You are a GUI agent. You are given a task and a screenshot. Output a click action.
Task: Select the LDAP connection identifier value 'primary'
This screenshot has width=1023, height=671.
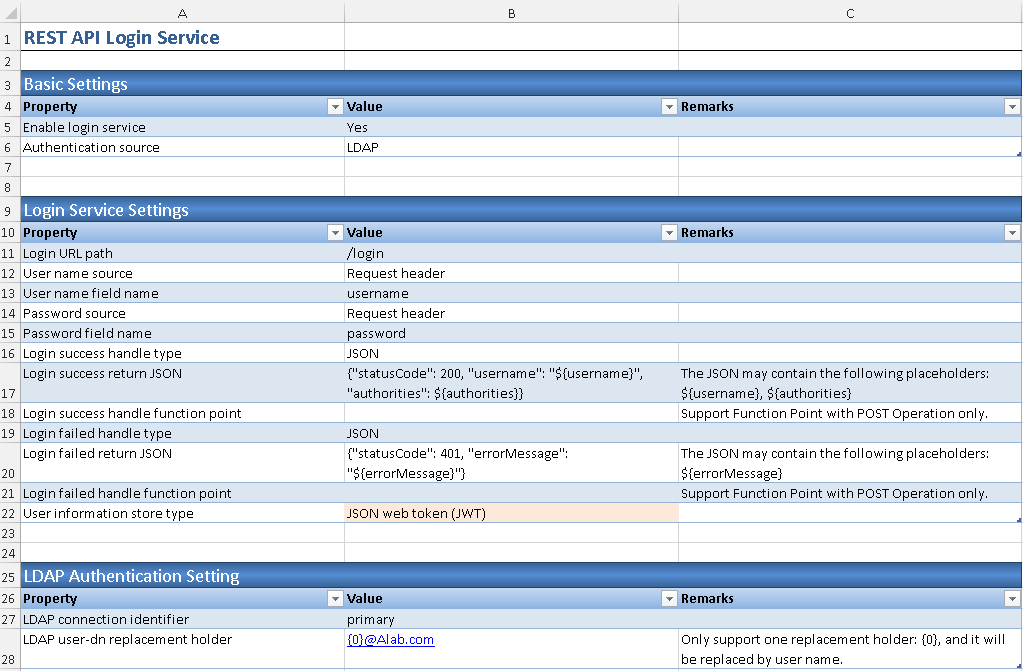[510, 619]
